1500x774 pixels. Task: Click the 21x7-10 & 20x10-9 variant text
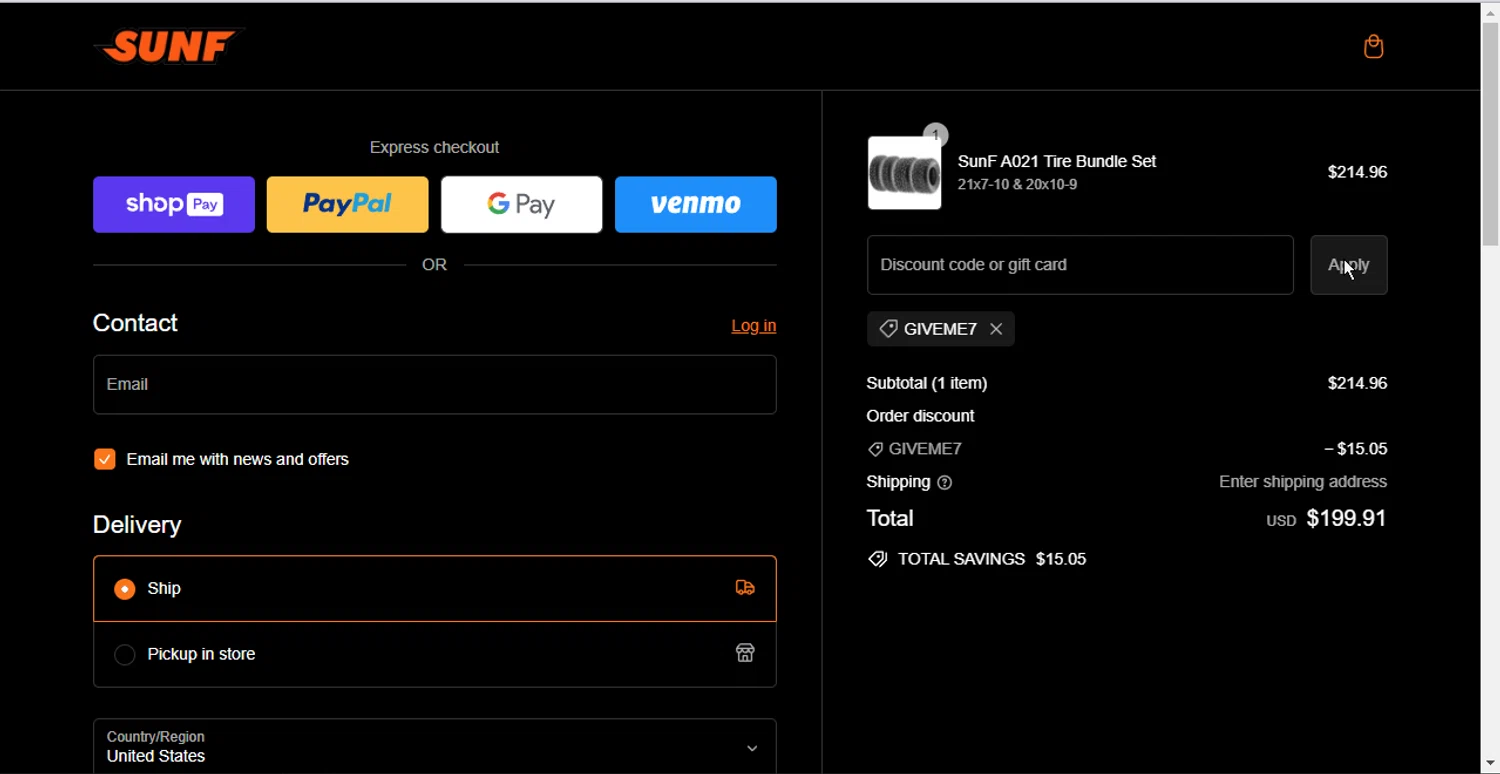point(1017,185)
